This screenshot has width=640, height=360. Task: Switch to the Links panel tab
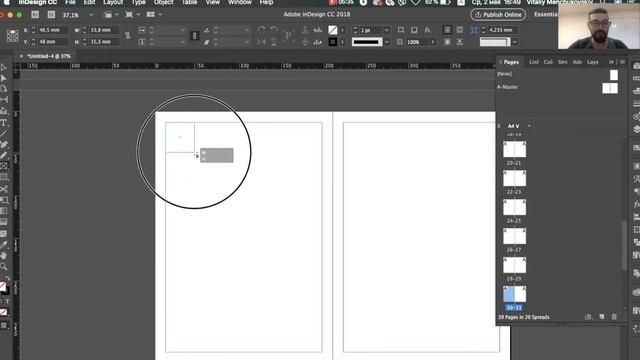[x=533, y=62]
